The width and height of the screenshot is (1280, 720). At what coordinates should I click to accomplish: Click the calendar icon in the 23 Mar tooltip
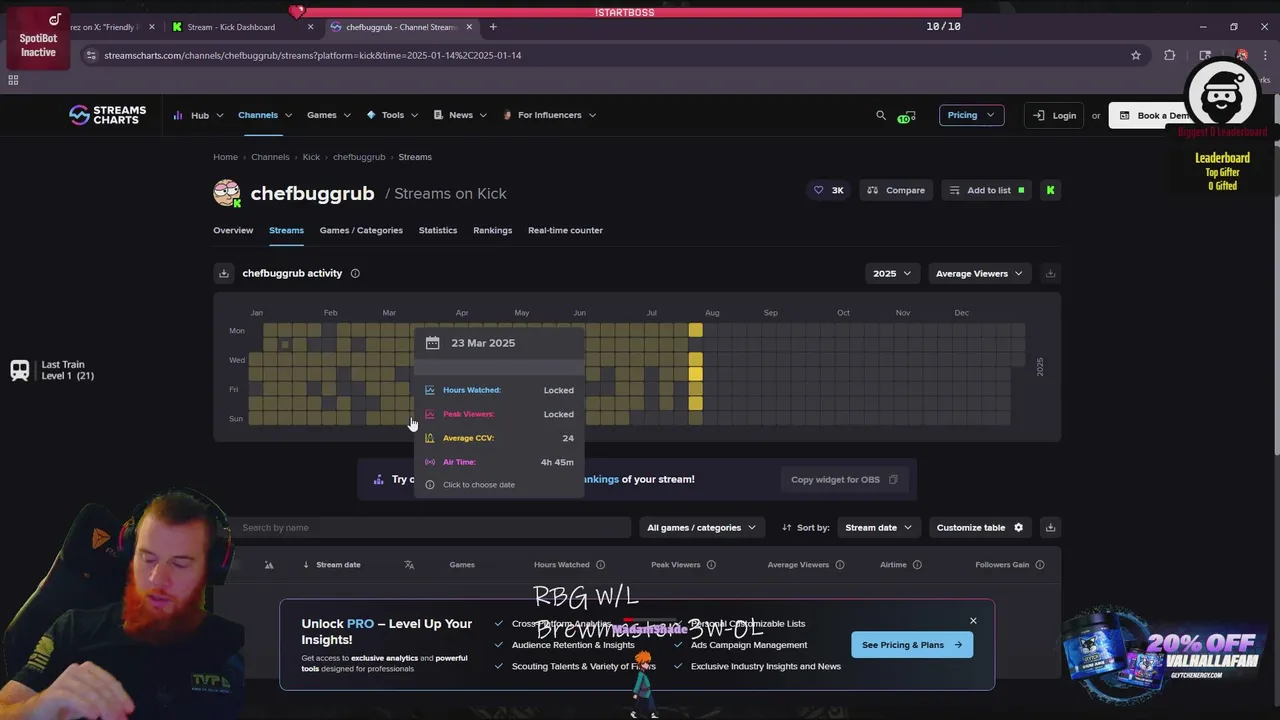tap(432, 343)
